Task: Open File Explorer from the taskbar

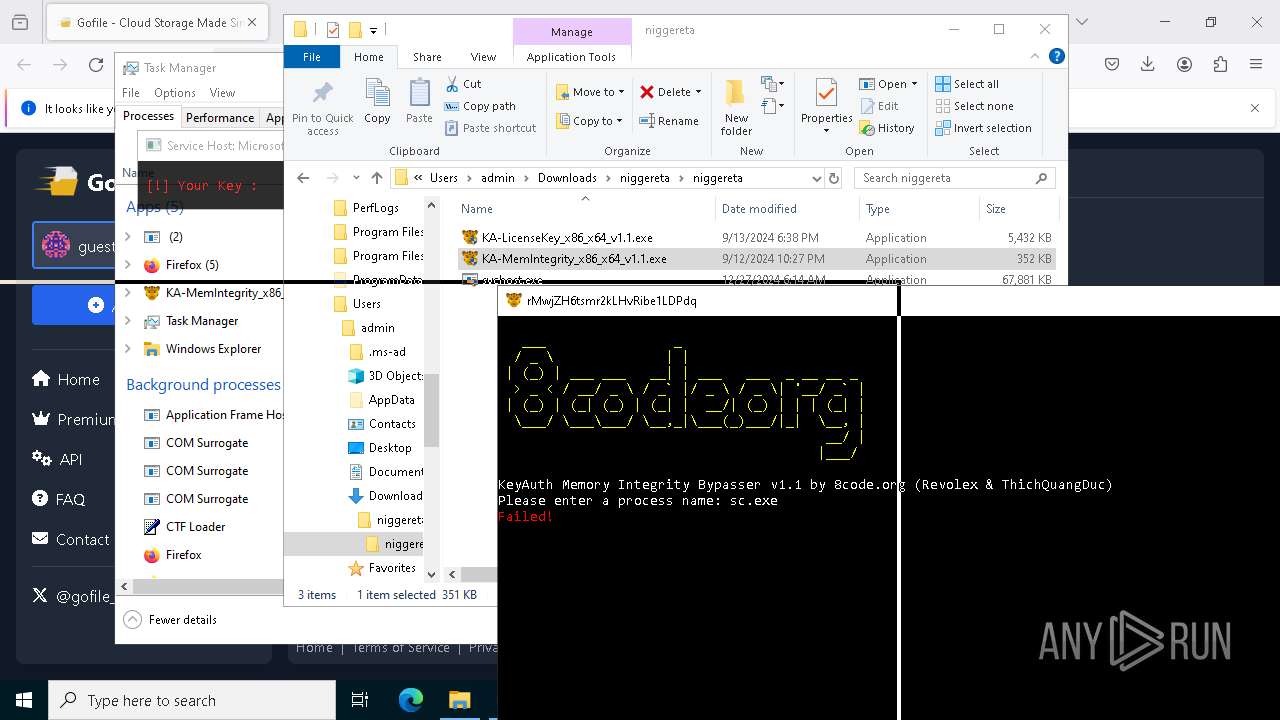Action: pos(459,700)
